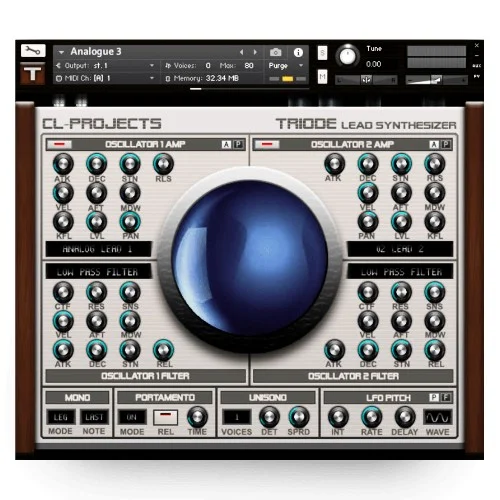
Task: Open Oscillator 2 LOW PASS FILTER type selector
Action: point(400,272)
